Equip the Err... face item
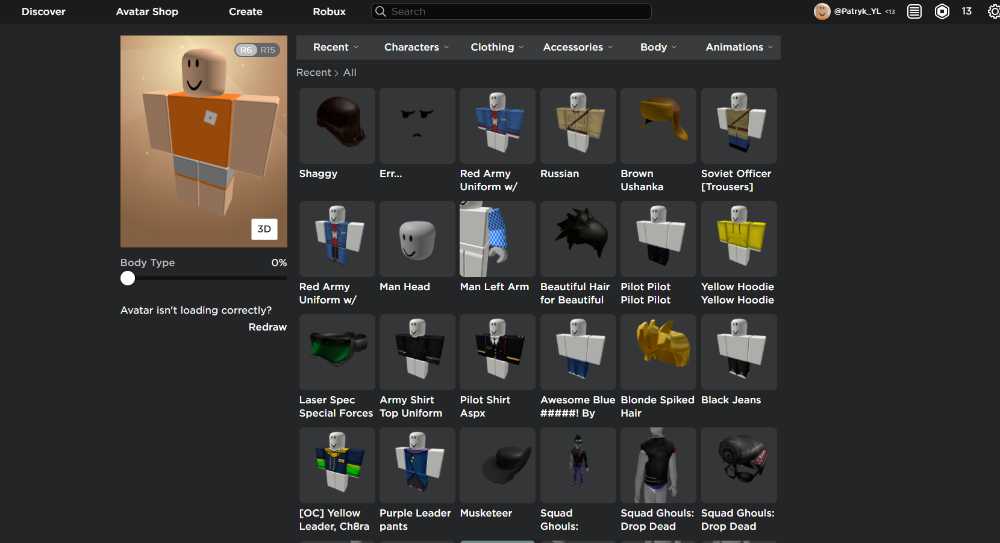The image size is (1000, 543). click(417, 126)
